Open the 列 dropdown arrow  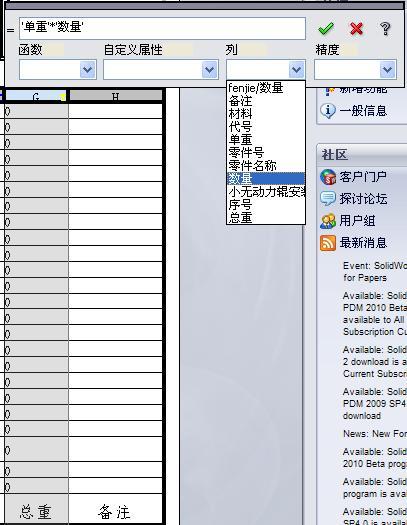(297, 70)
